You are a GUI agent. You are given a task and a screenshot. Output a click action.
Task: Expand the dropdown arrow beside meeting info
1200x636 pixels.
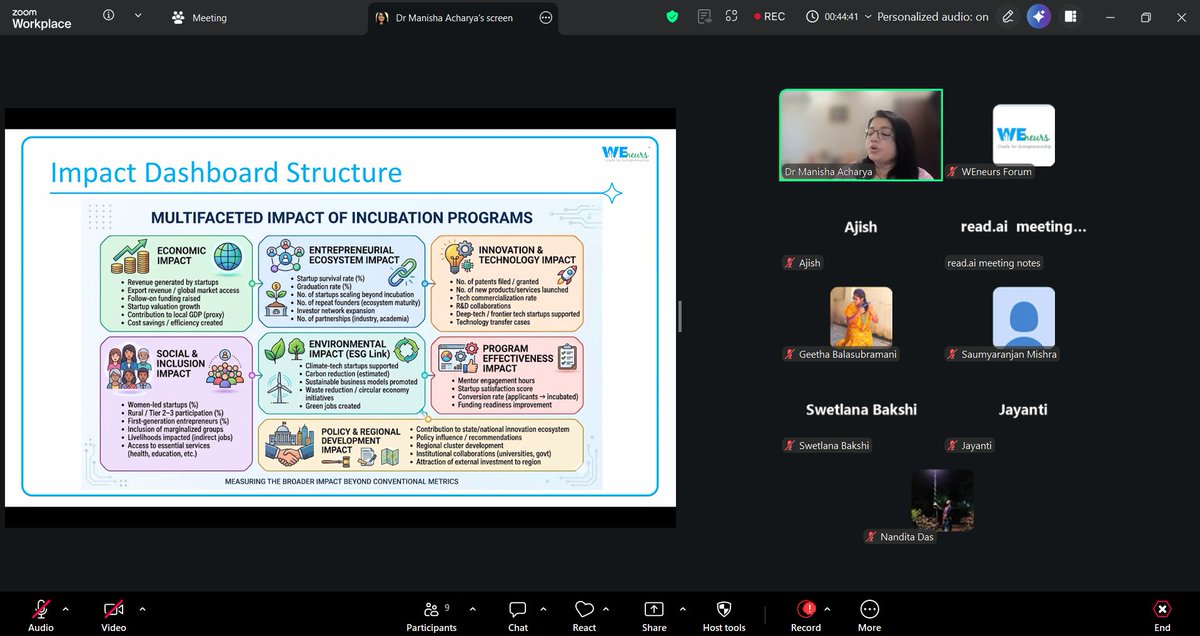coord(138,16)
